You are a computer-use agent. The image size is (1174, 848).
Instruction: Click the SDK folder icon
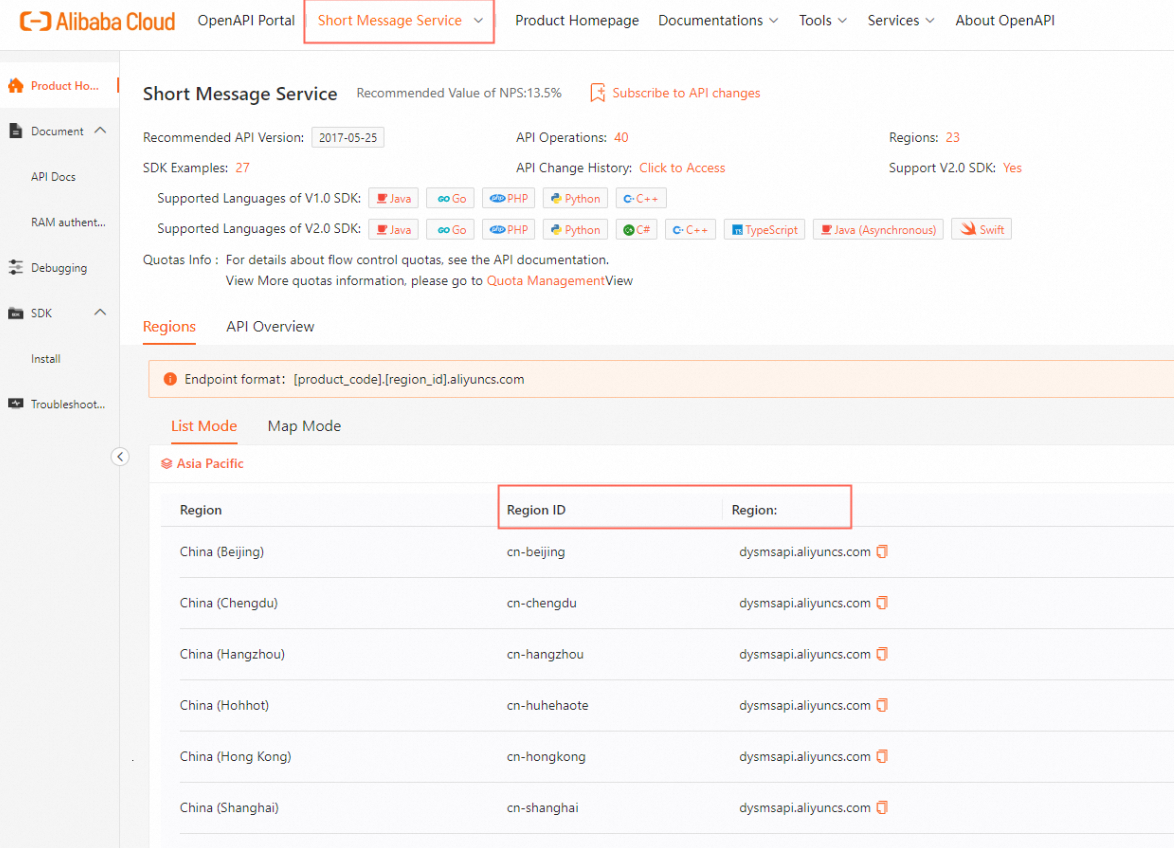pyautogui.click(x=16, y=313)
